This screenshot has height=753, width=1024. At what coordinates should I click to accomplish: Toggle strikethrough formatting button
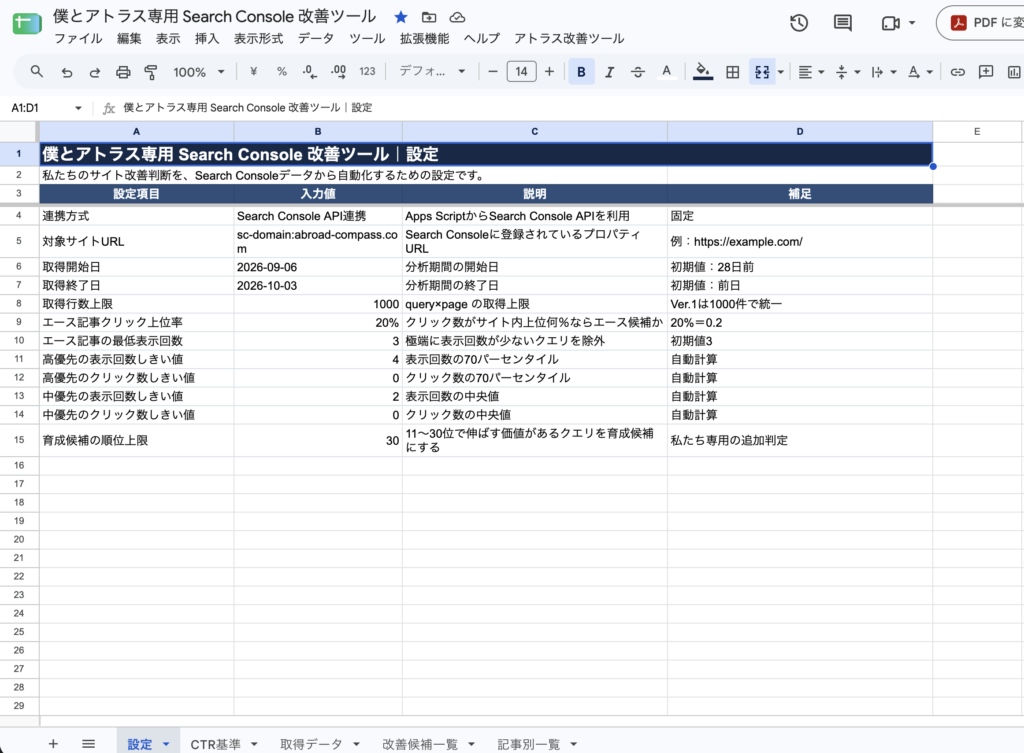click(638, 72)
